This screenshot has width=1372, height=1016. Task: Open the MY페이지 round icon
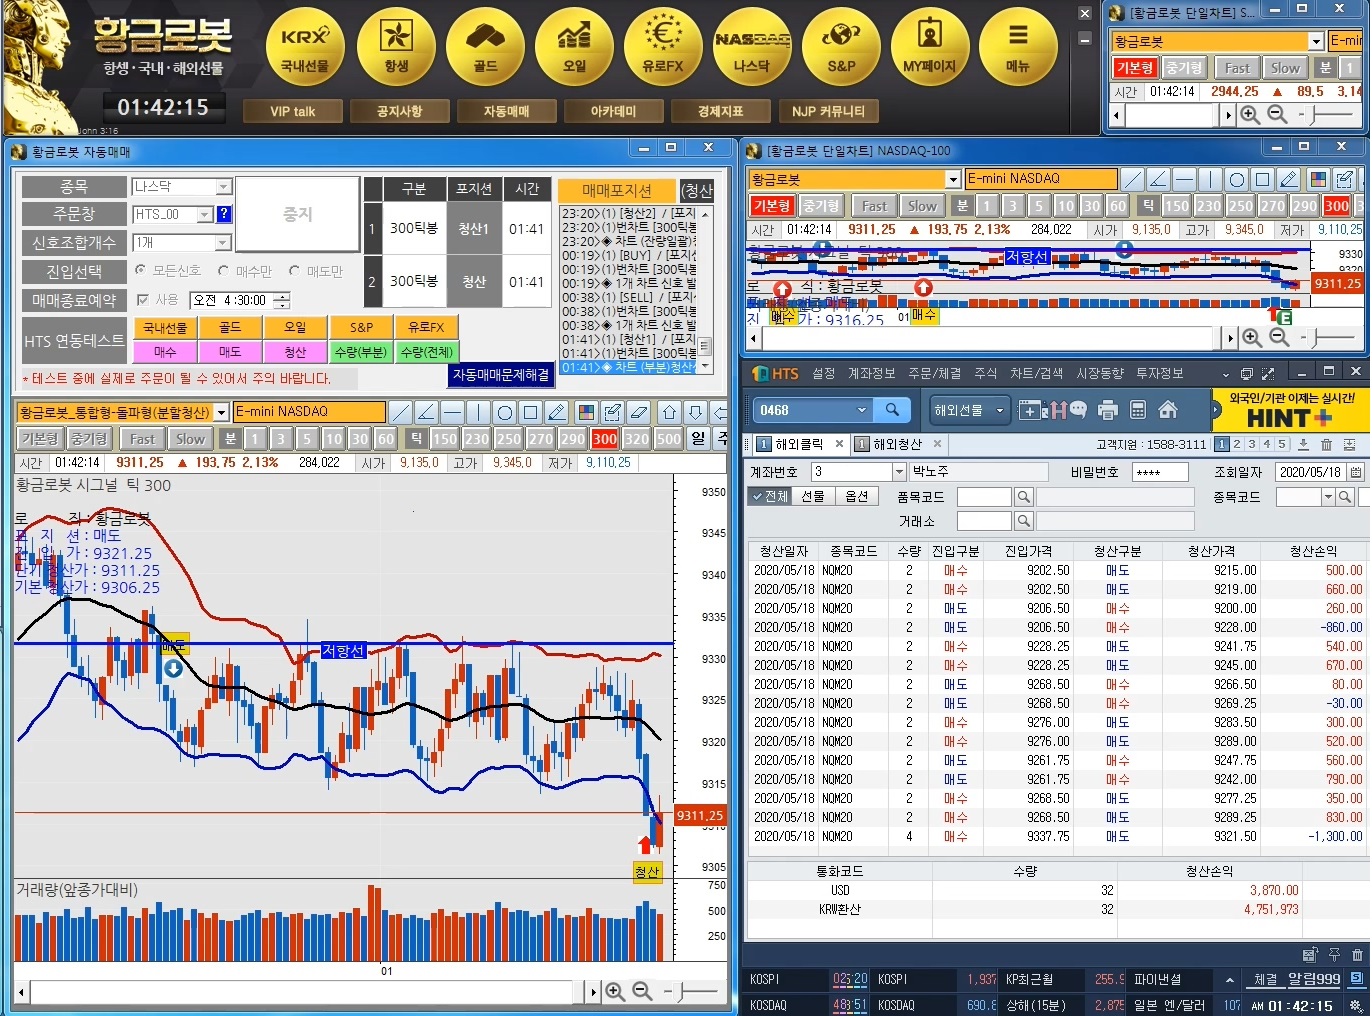point(930,48)
